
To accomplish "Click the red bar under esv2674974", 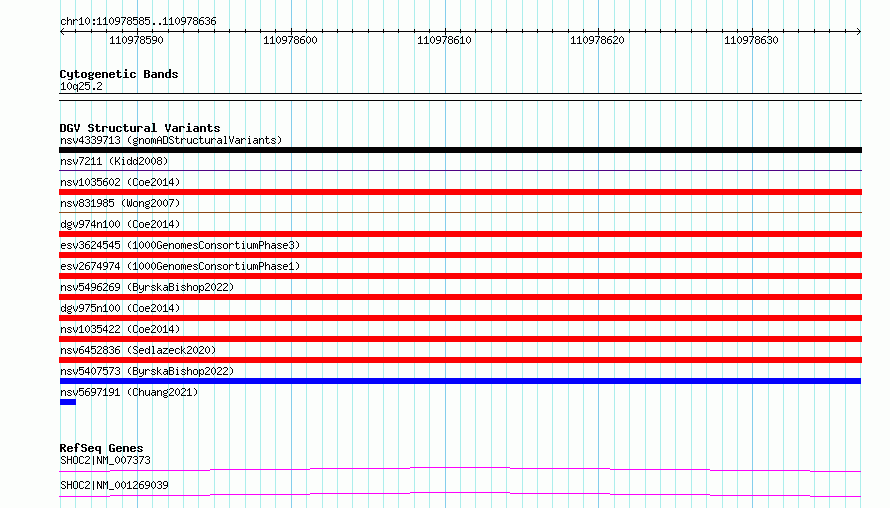I will click(x=460, y=276).
